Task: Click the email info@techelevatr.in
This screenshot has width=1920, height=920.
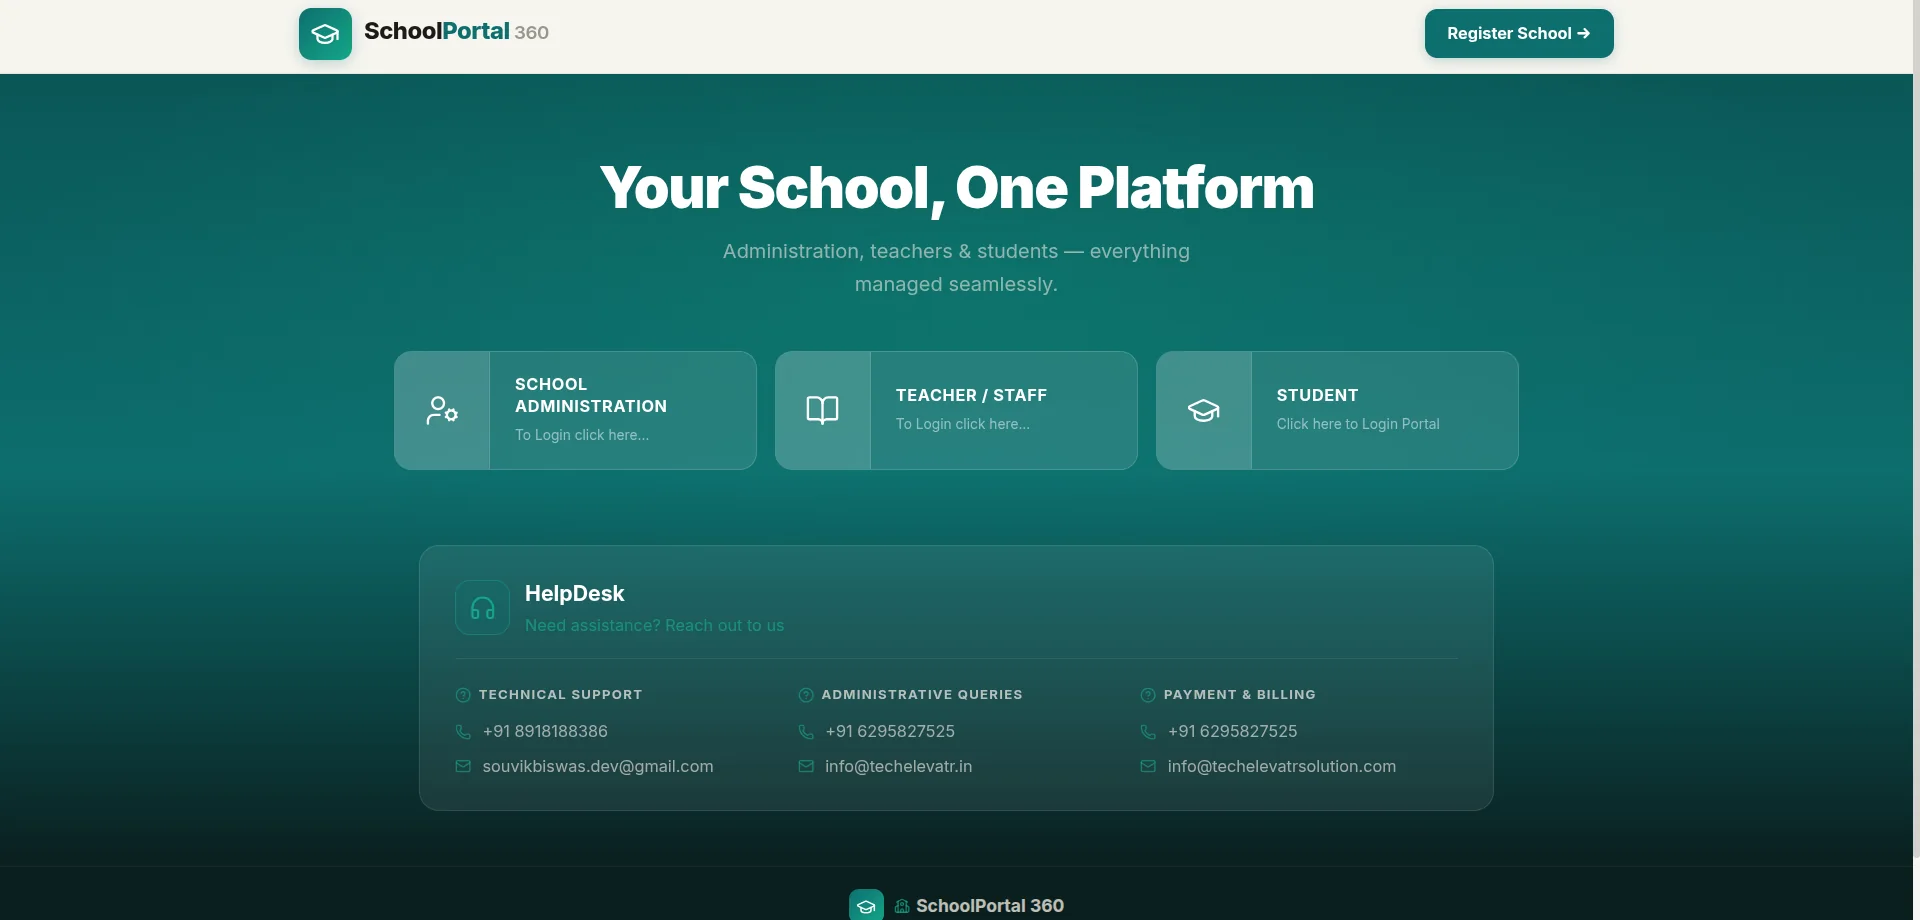Action: click(x=898, y=767)
